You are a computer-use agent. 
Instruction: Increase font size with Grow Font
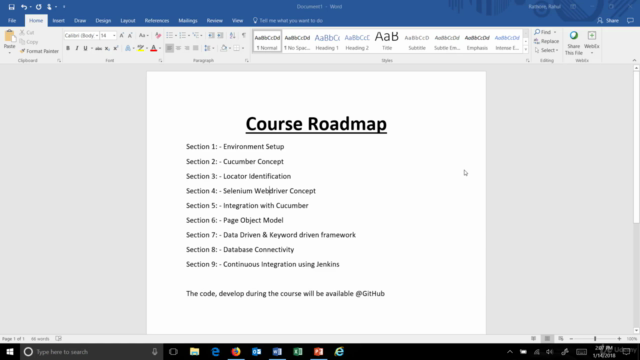click(122, 36)
